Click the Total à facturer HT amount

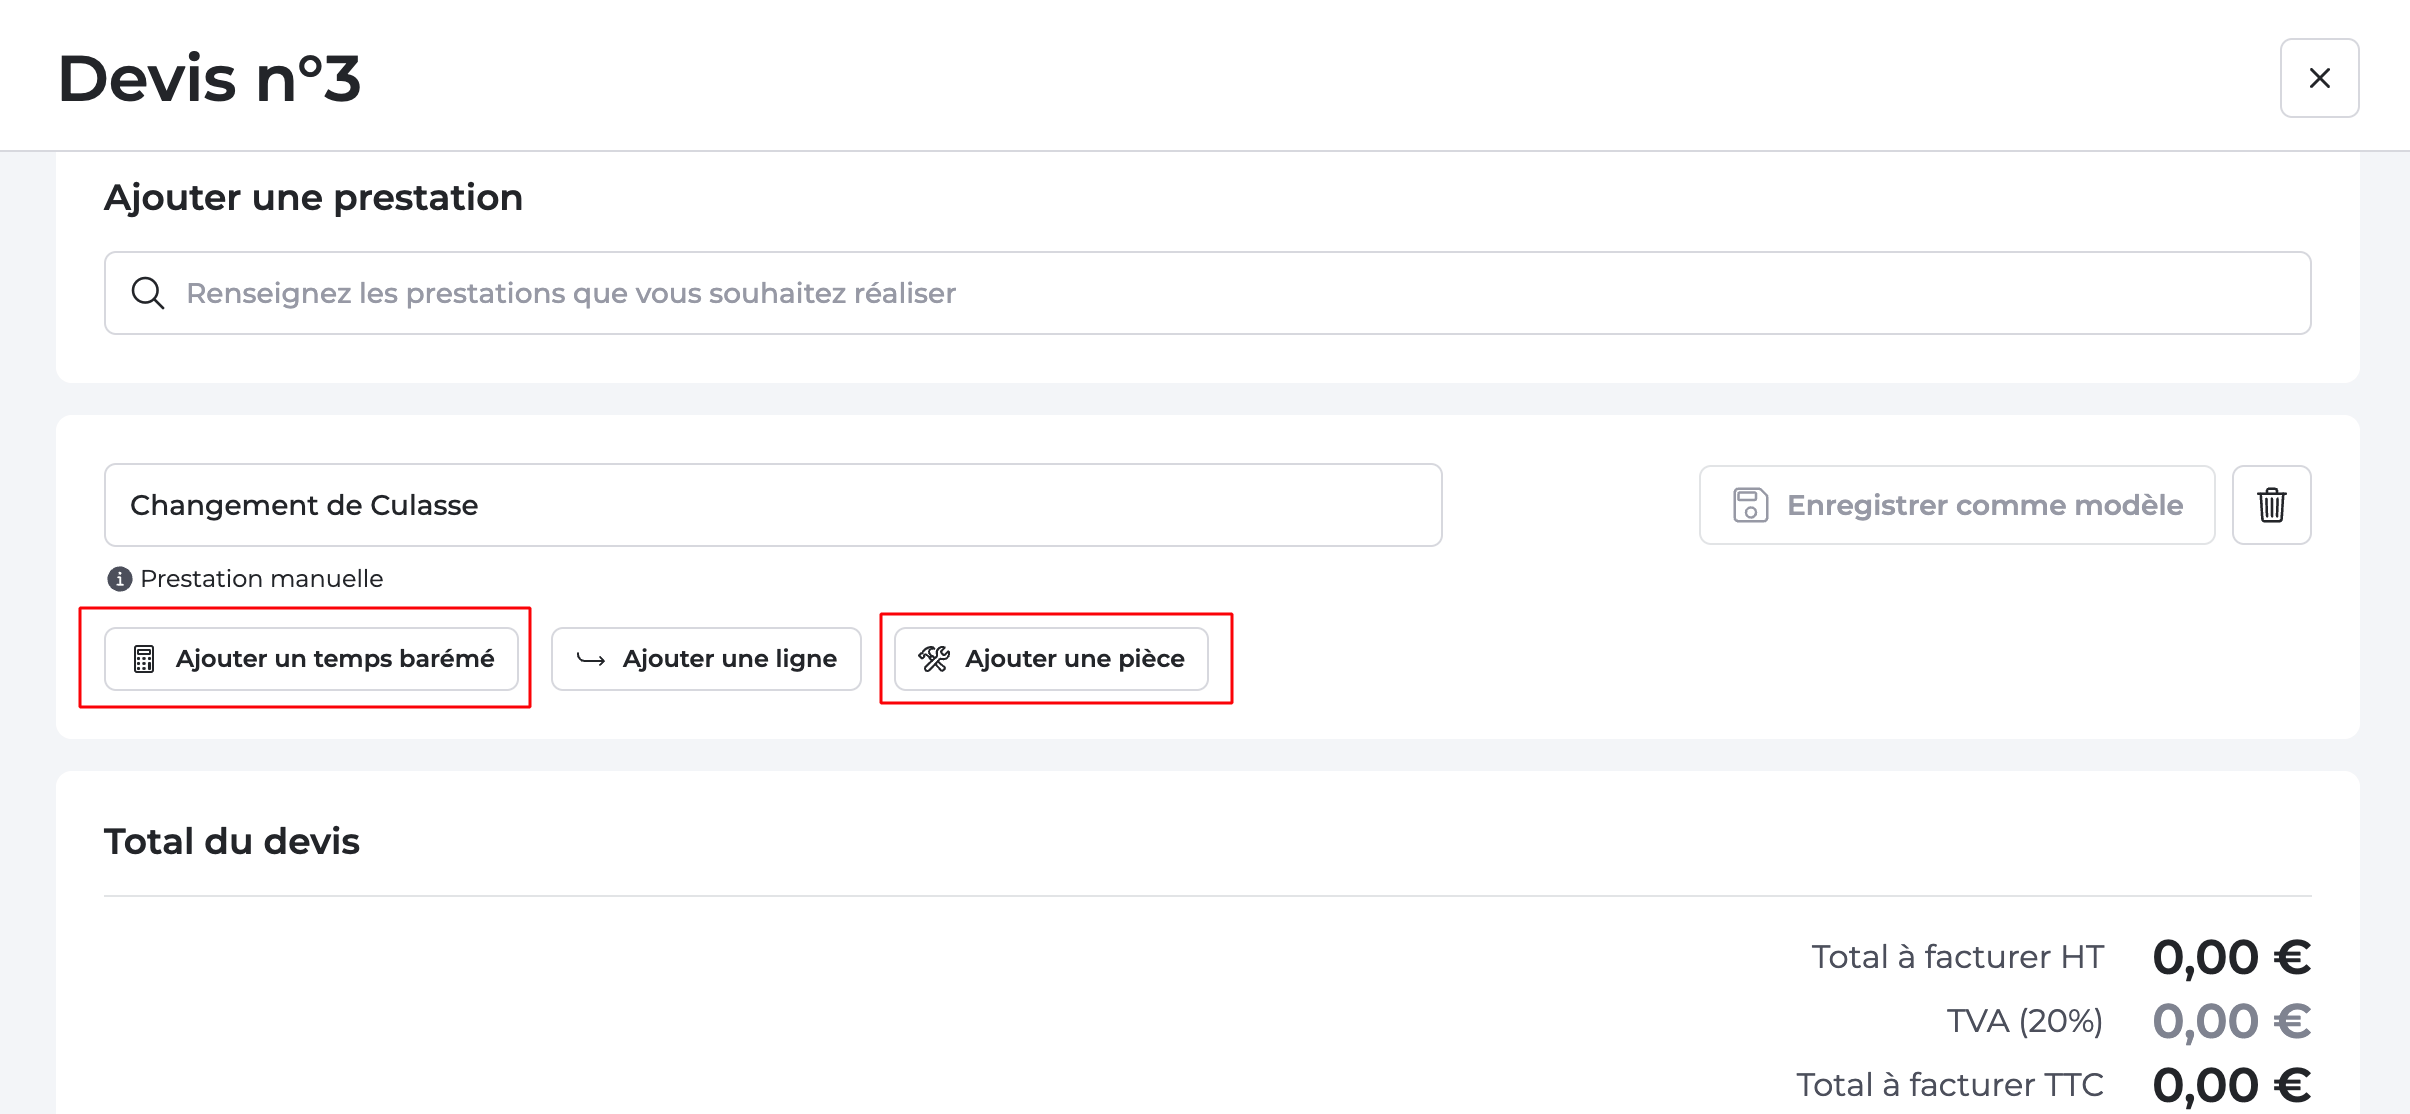click(x=2231, y=957)
